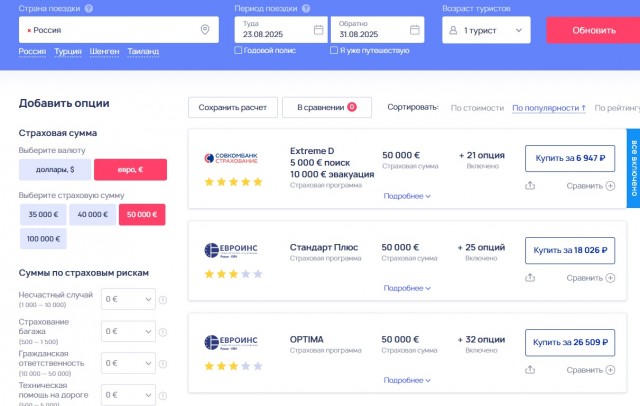Sort results По популярности

pos(549,108)
